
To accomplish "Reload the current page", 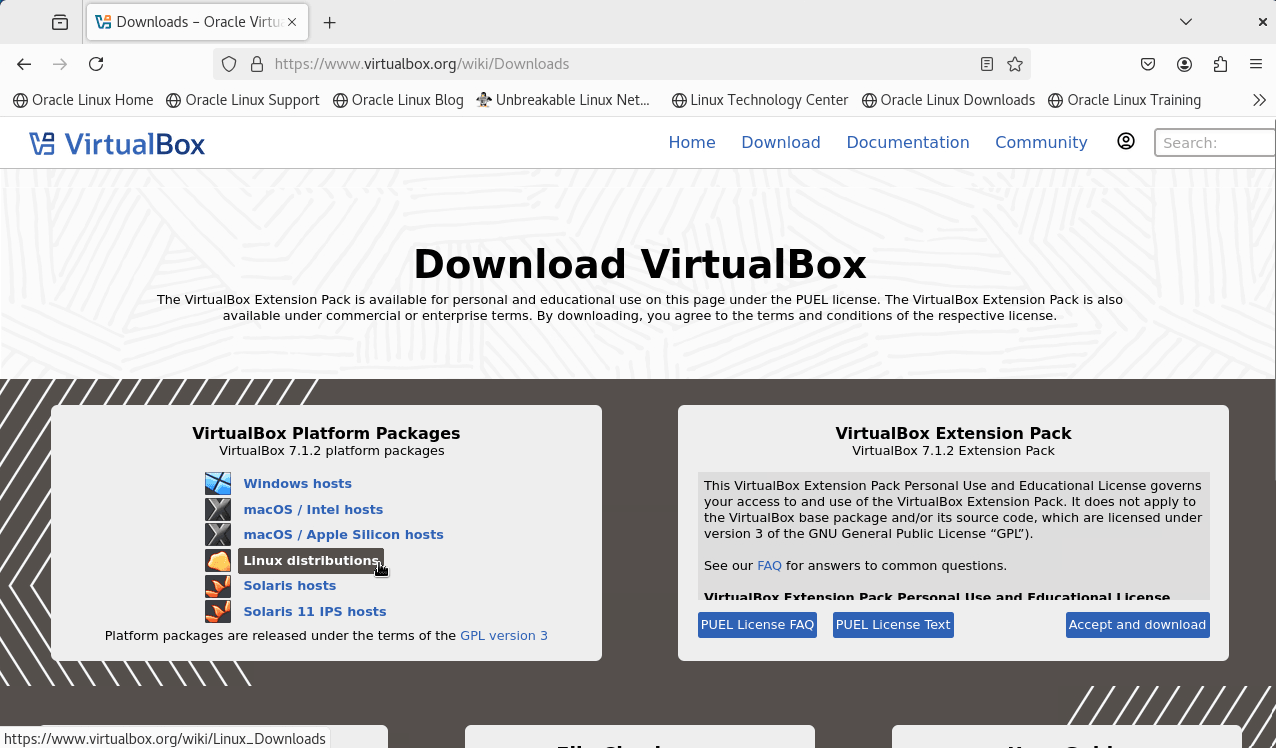I will (96, 64).
